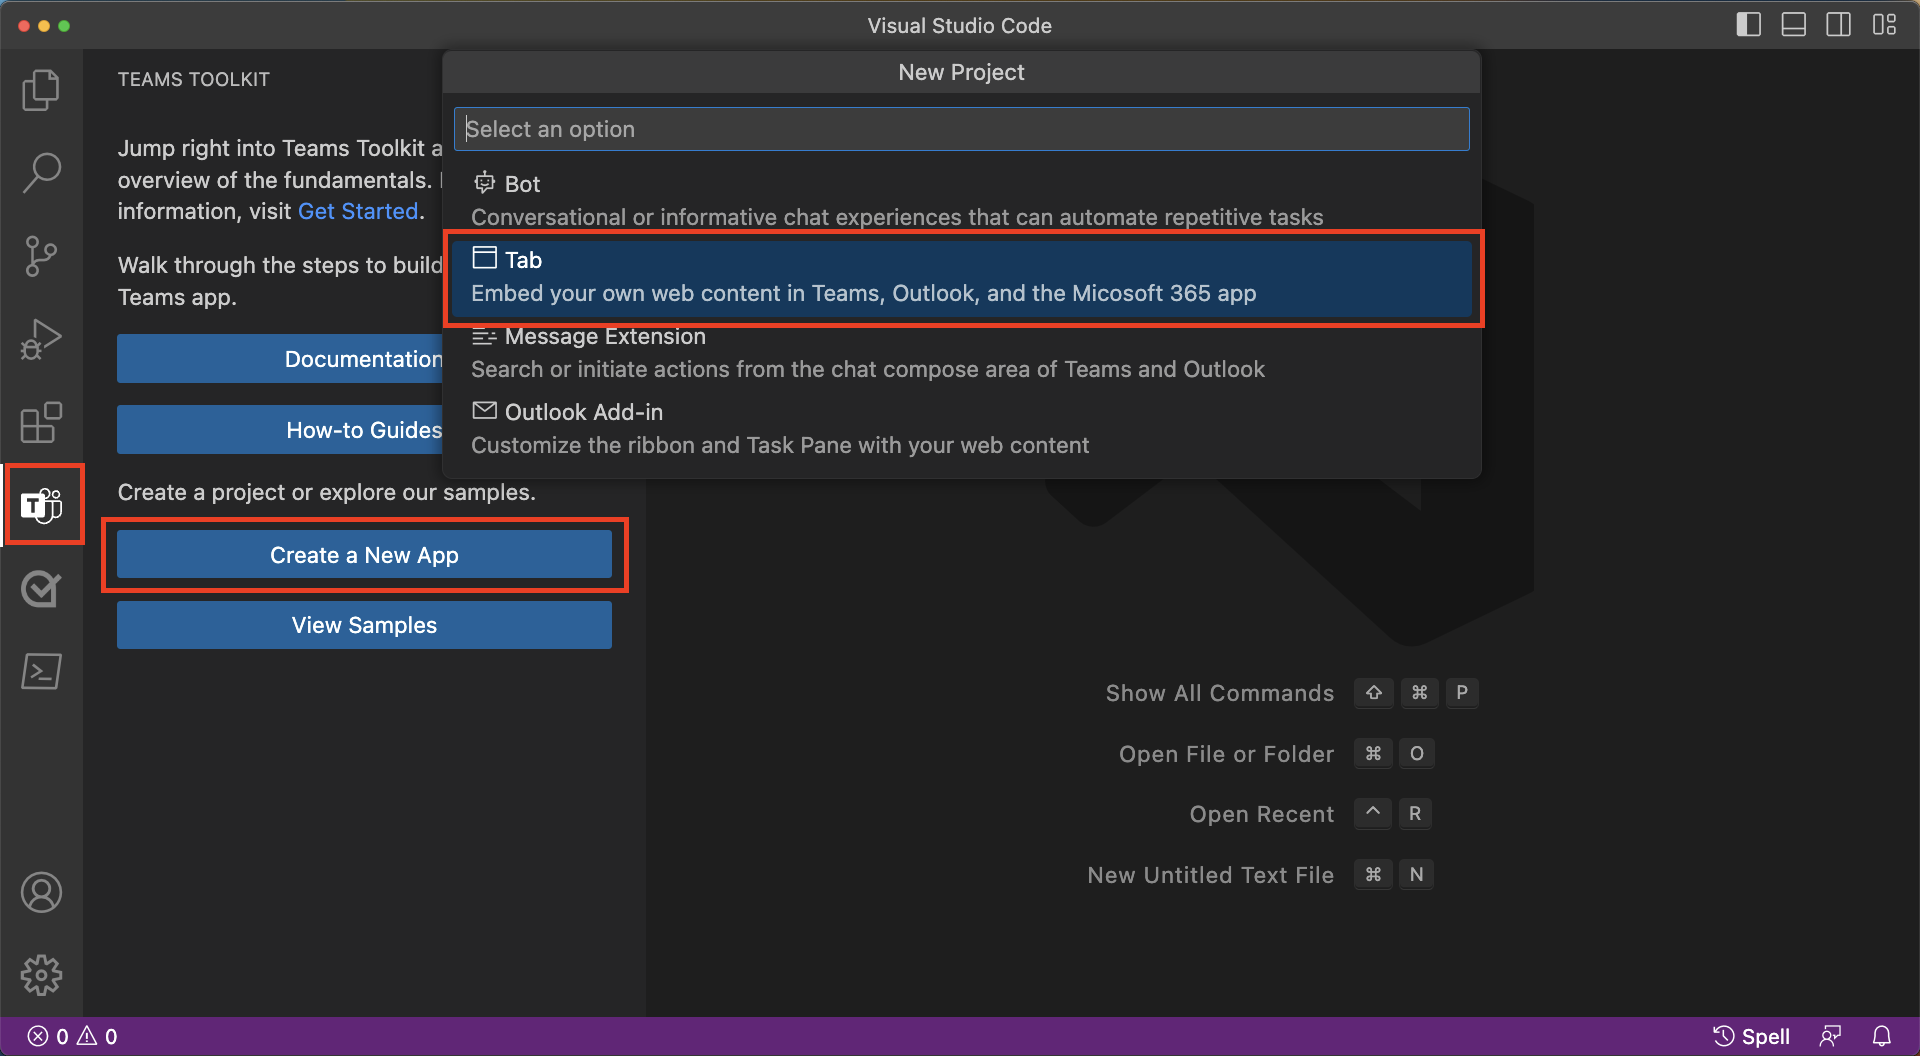Choose the Tab project option
This screenshot has width=1920, height=1056.
961,277
